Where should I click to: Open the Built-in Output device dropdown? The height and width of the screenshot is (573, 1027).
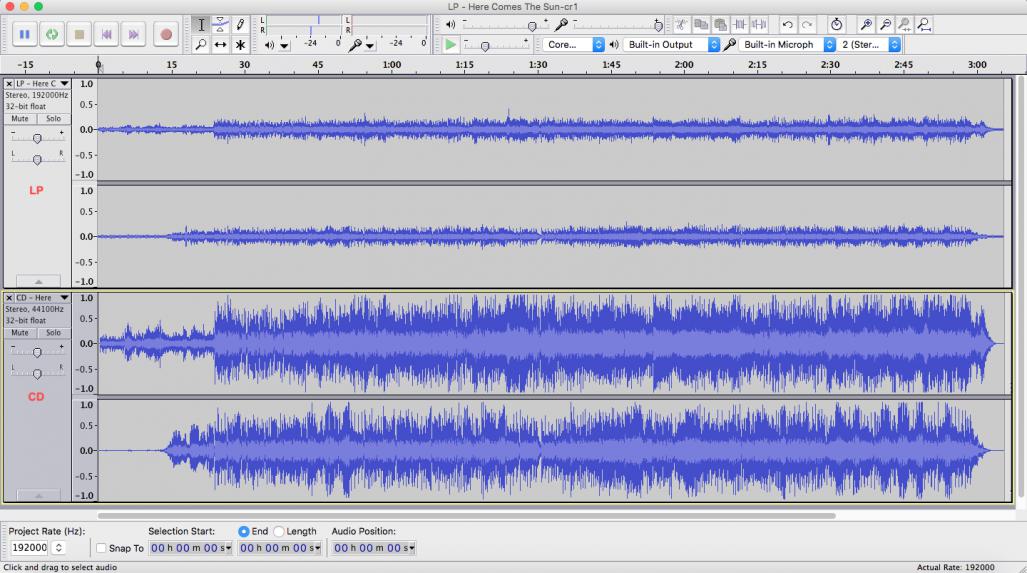(671, 45)
